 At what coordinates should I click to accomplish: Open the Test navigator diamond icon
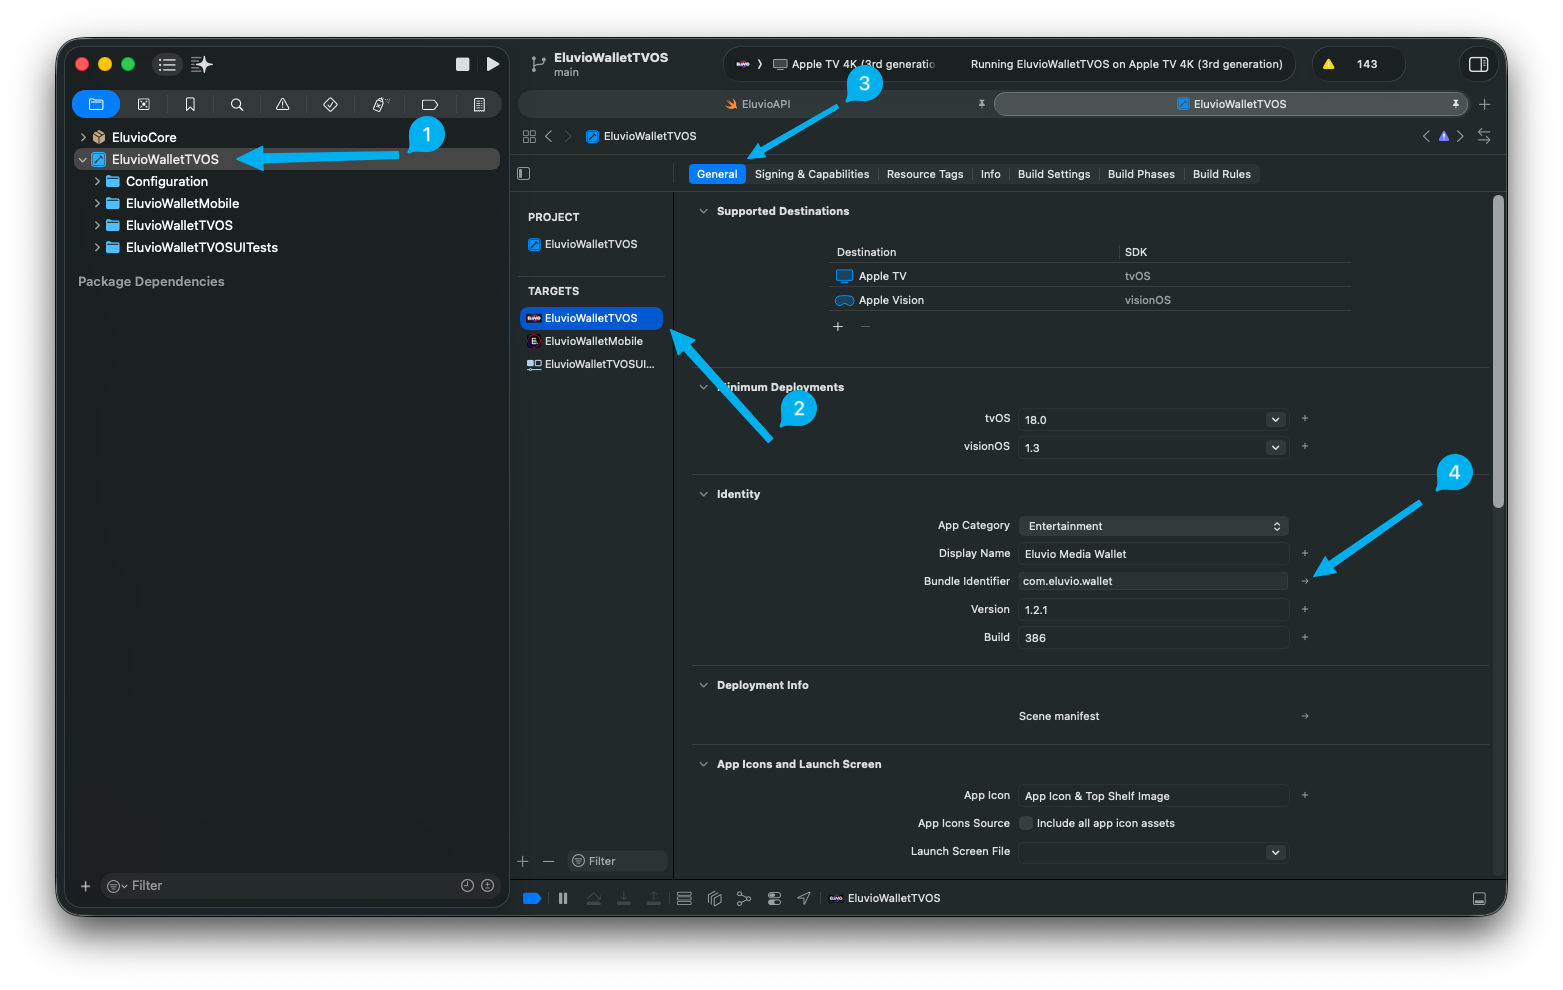click(x=330, y=104)
